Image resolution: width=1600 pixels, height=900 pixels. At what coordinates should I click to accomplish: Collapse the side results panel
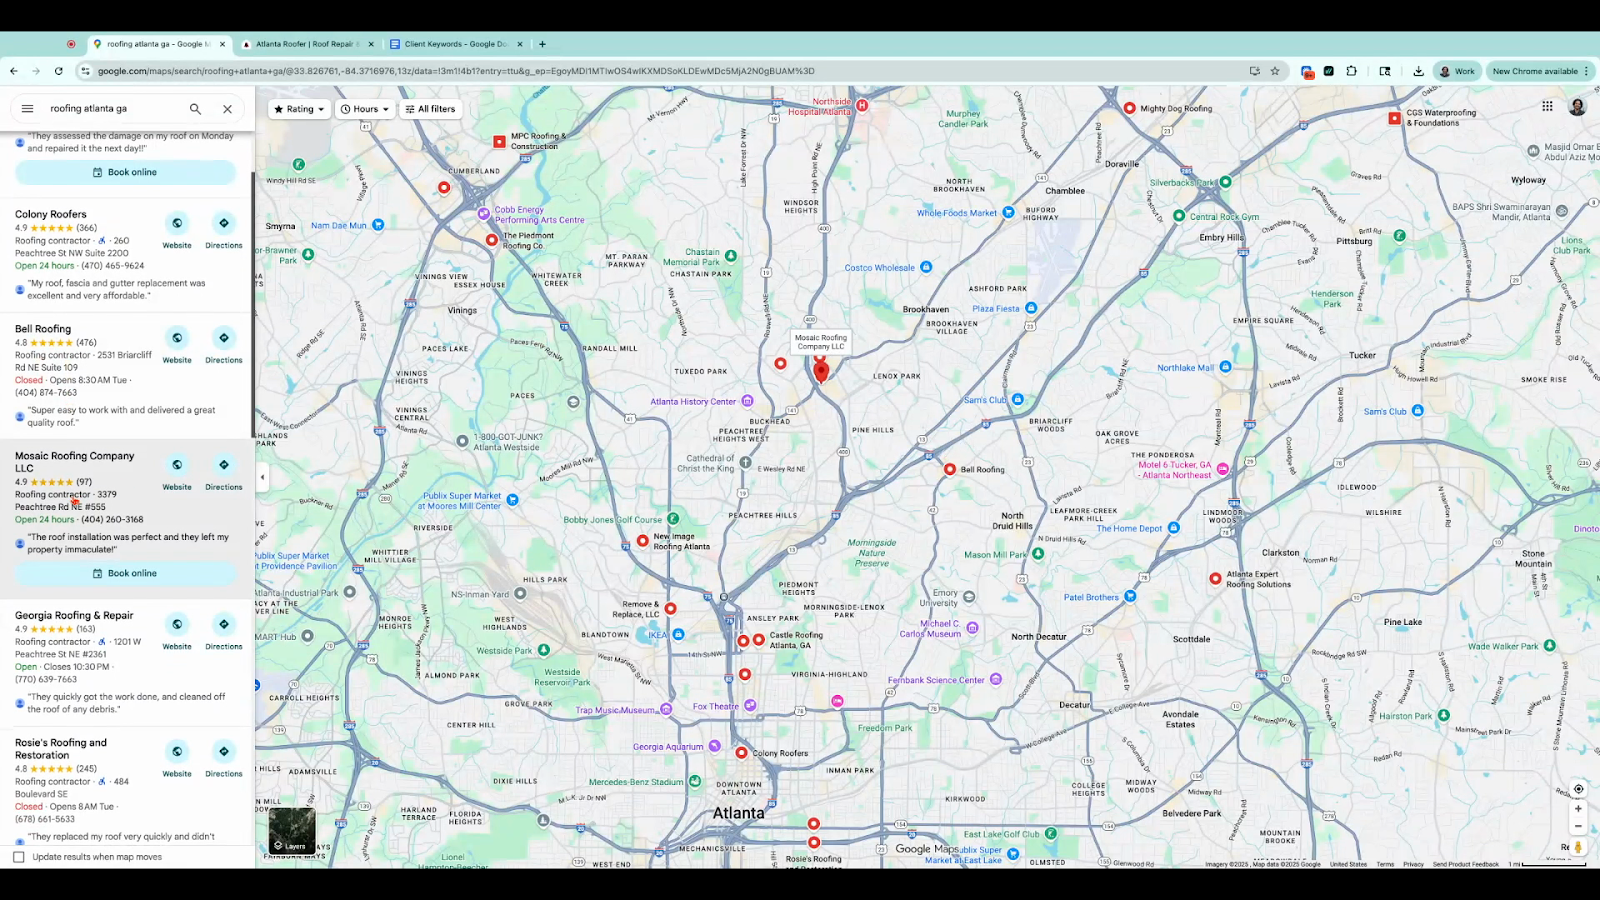point(262,477)
